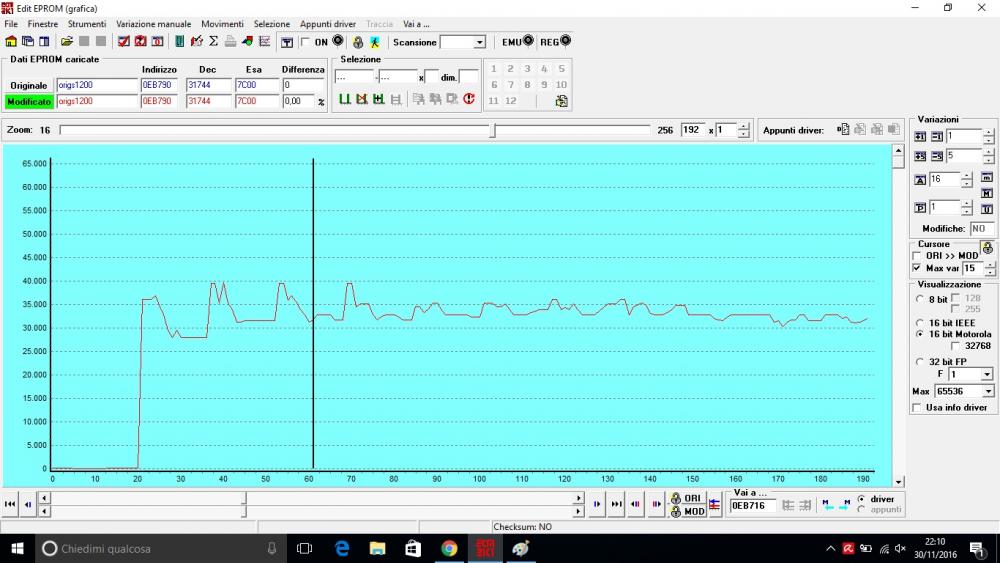
Task: Open the F value dropdown
Action: [987, 374]
